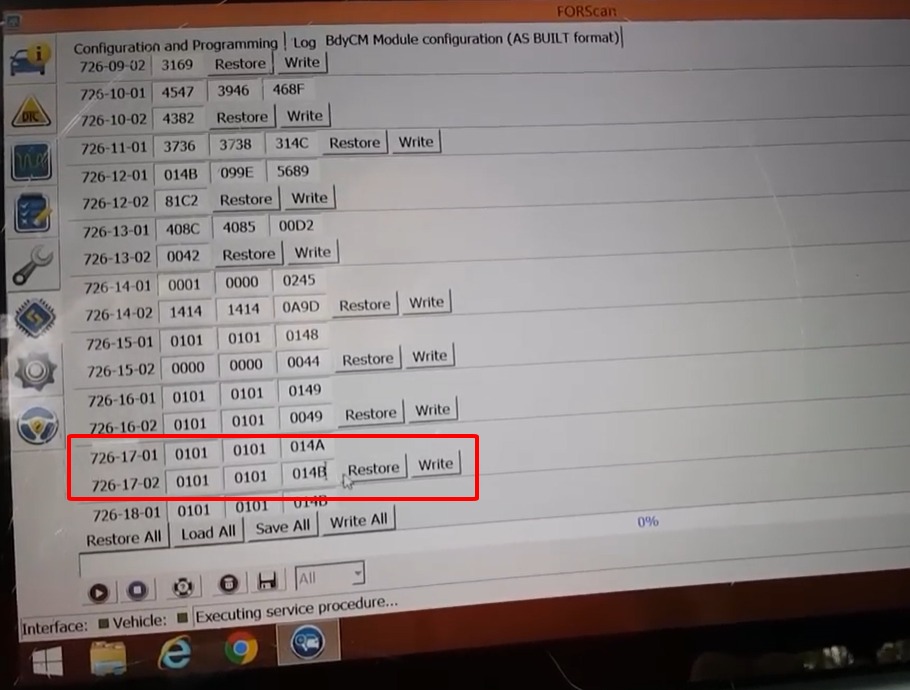
Task: Click the 014A field in row 726-17-01
Action: [307, 446]
